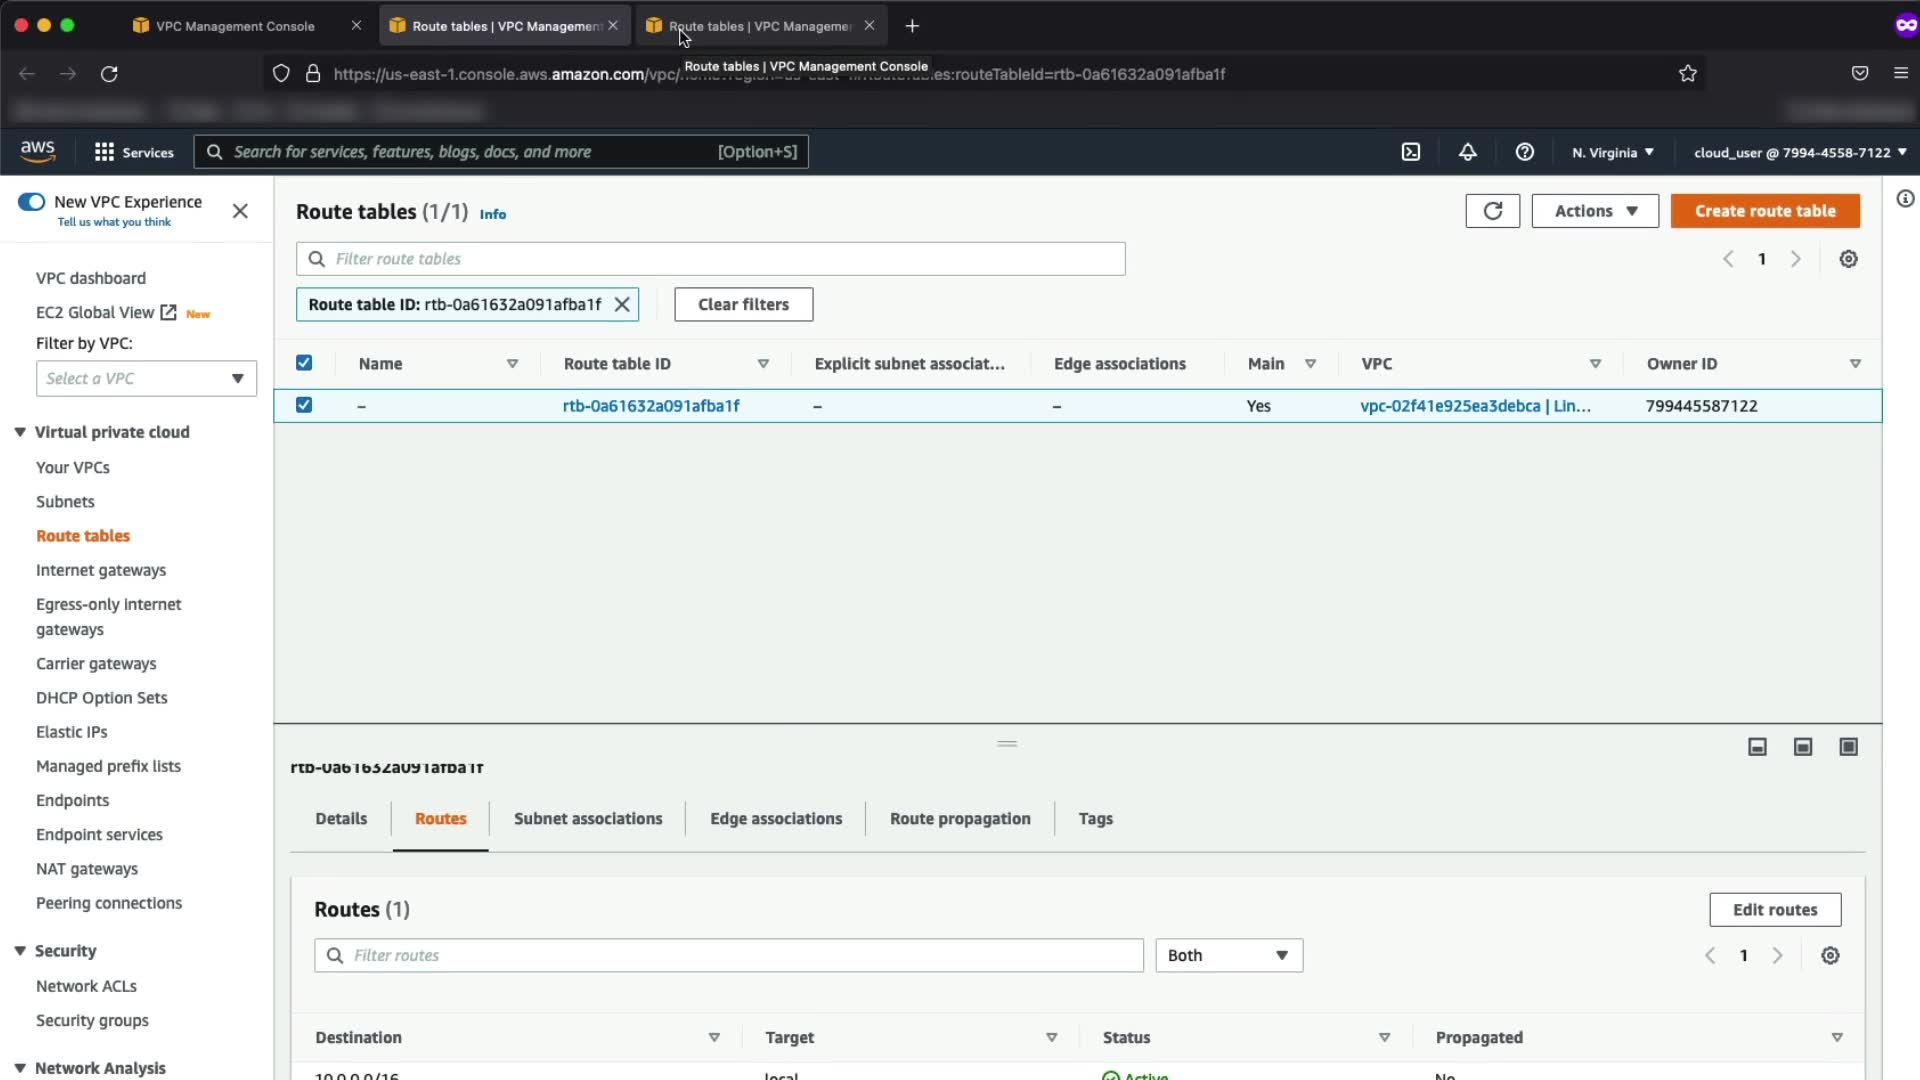1920x1080 pixels.
Task: Click the Edit routes button
Action: point(1774,910)
